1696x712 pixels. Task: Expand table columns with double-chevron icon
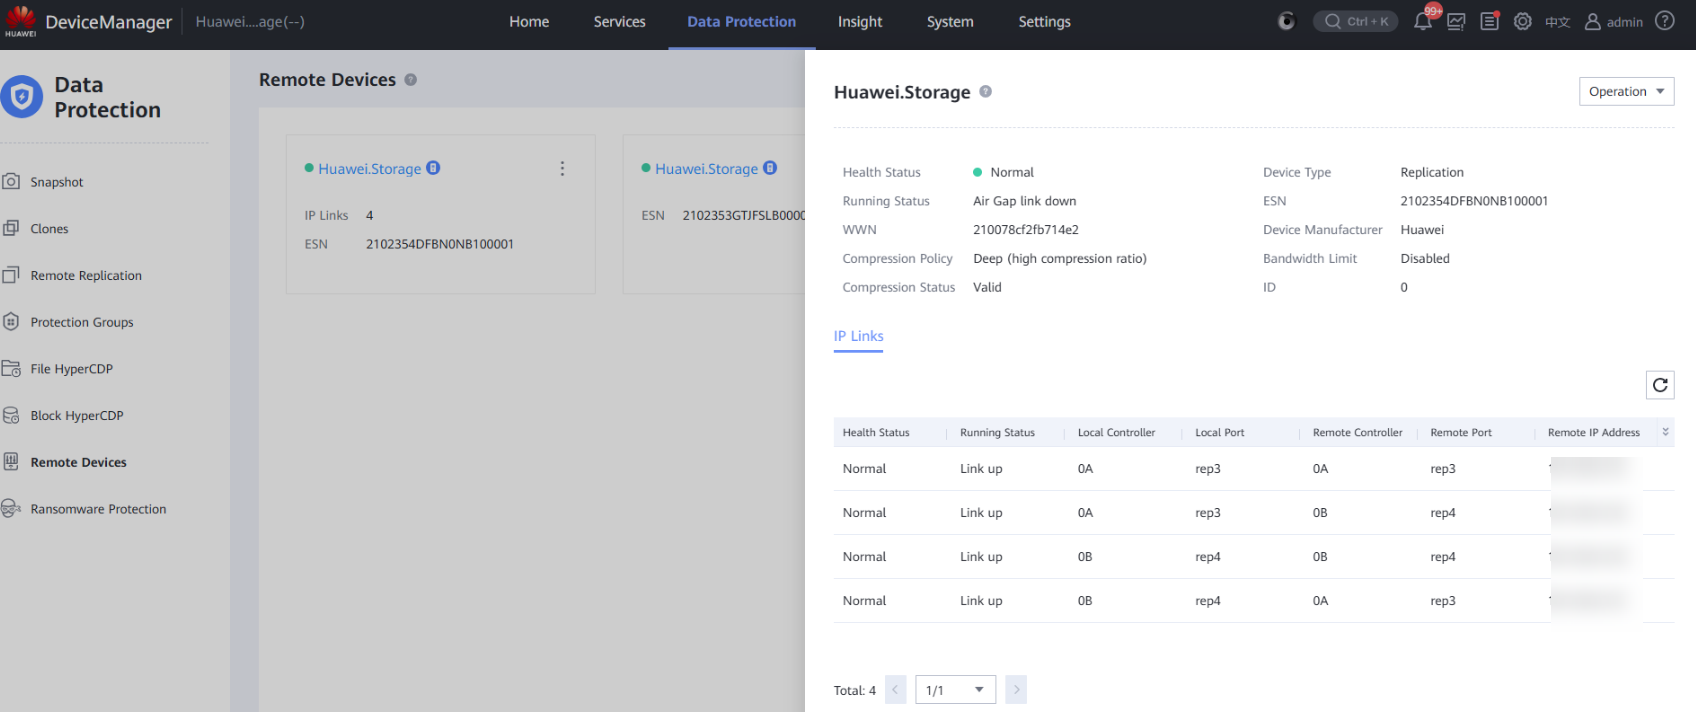pos(1665,432)
